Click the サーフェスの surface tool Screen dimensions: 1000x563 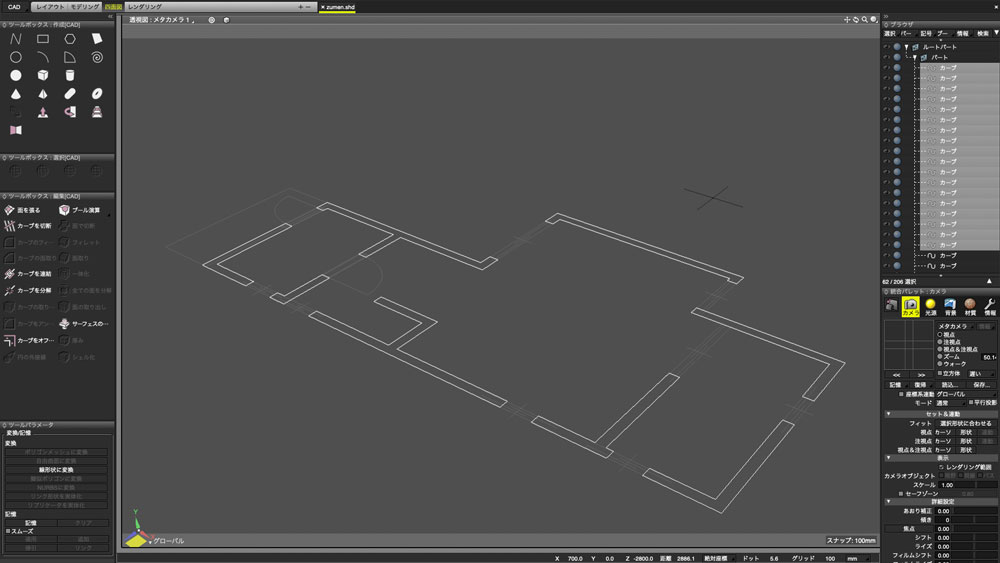84,324
